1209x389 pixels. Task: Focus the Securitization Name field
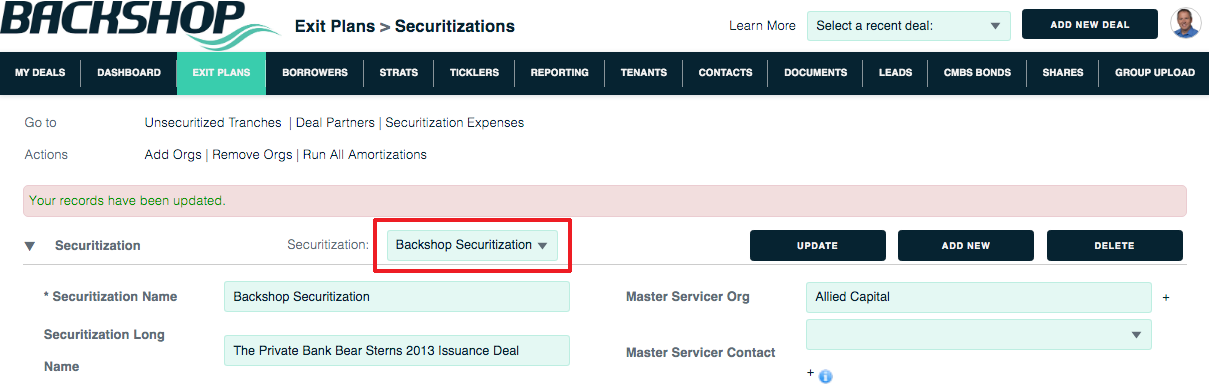pyautogui.click(x=397, y=297)
